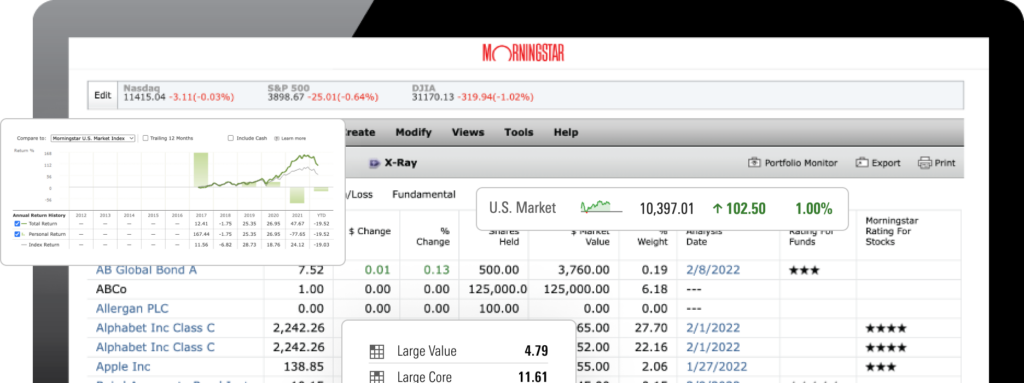Viewport: 1024px width, 383px height.
Task: Open X-Ray via its purple icon
Action: 374,163
